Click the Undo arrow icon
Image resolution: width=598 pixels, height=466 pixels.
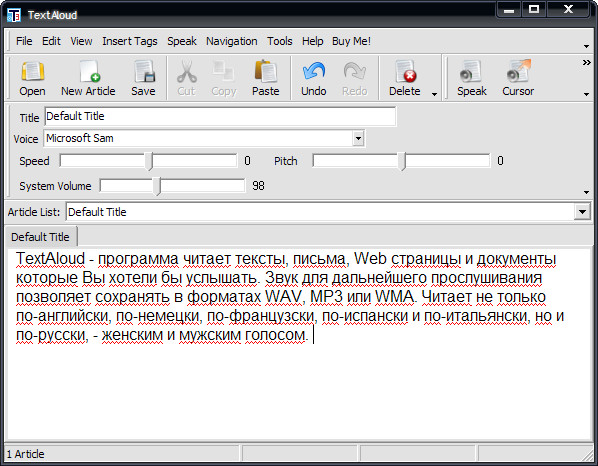click(x=313, y=79)
